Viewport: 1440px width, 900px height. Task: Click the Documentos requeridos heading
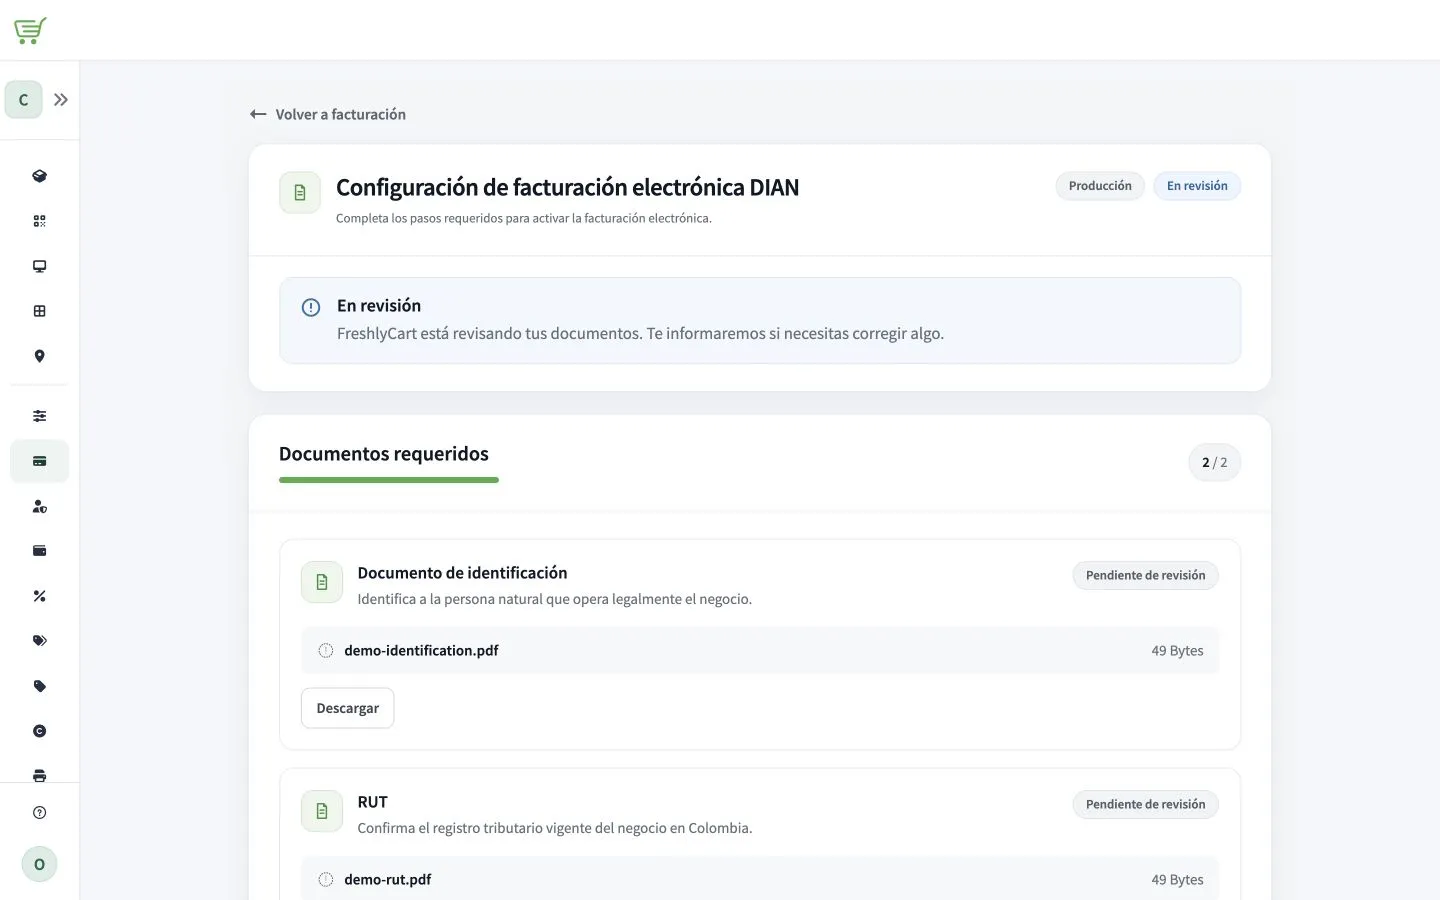(384, 454)
